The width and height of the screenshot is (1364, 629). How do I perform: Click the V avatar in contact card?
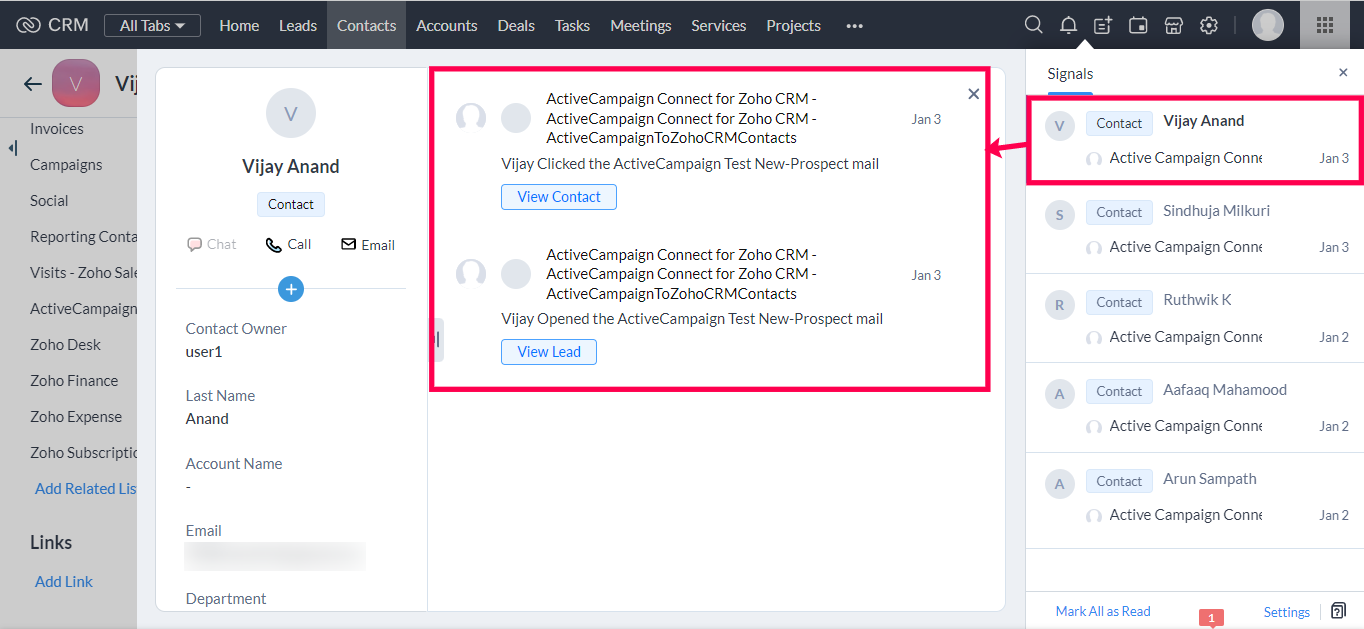pyautogui.click(x=291, y=114)
